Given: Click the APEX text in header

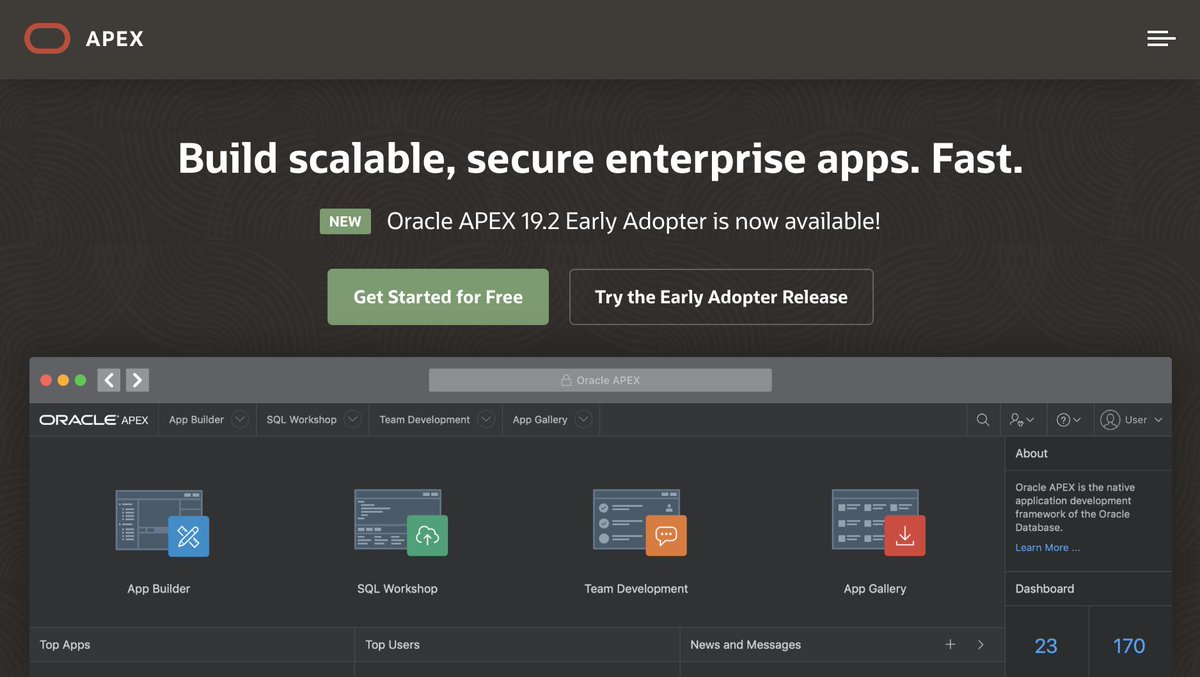Looking at the screenshot, I should tap(115, 39).
